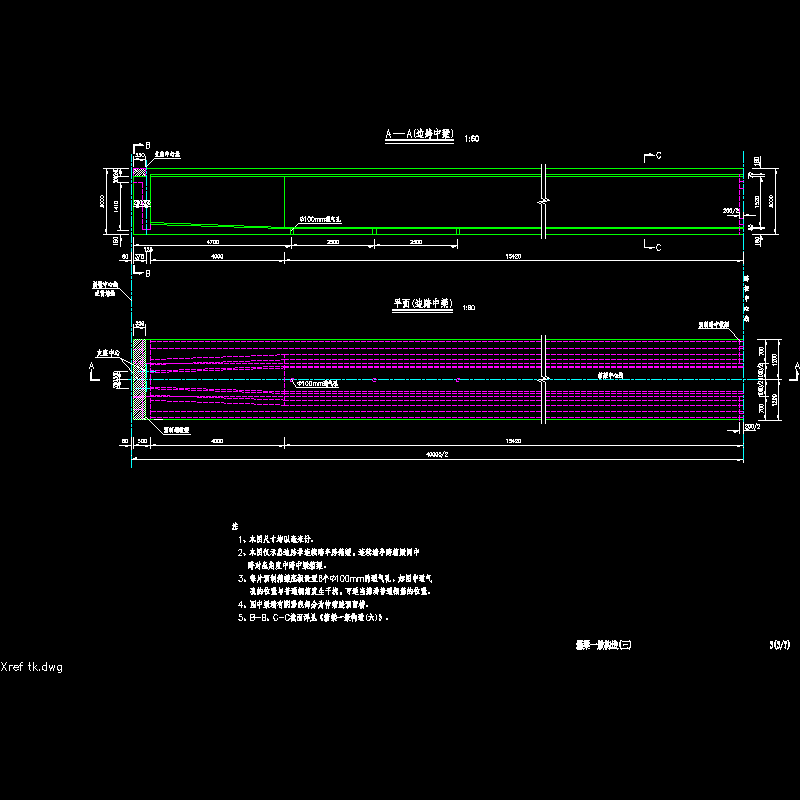Click sheet number '3(3/7)'
Screen dimensions: 800x800
pos(780,645)
